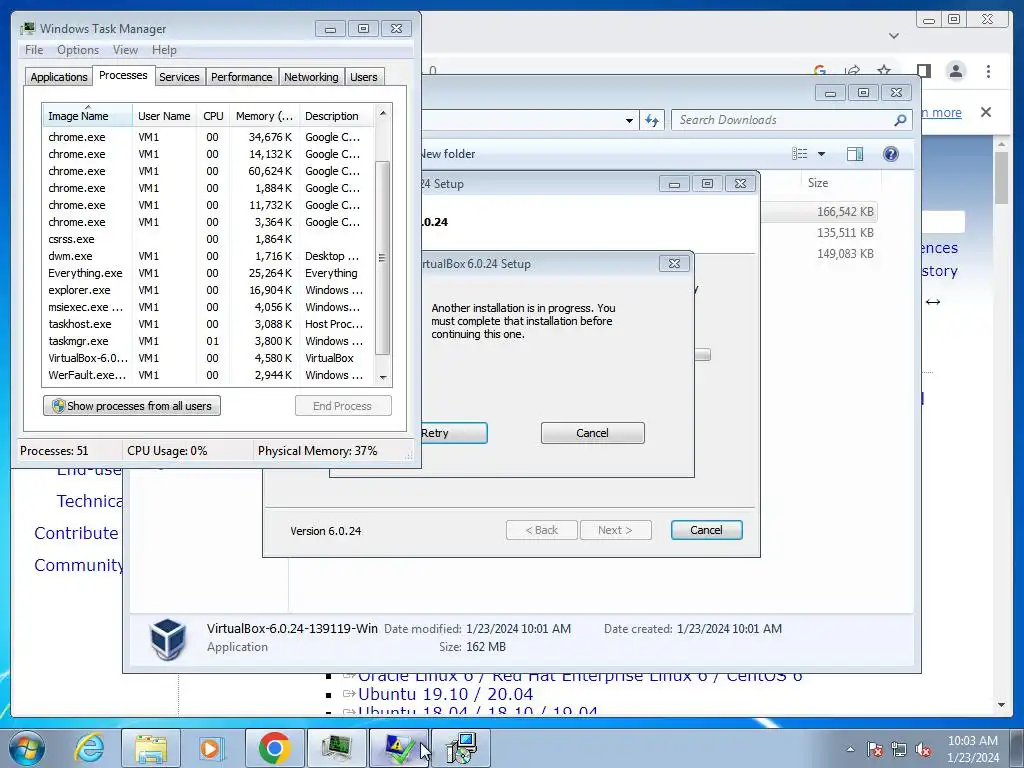The height and width of the screenshot is (768, 1024).
Task: Open Chrome profile avatar icon
Action: coord(955,71)
